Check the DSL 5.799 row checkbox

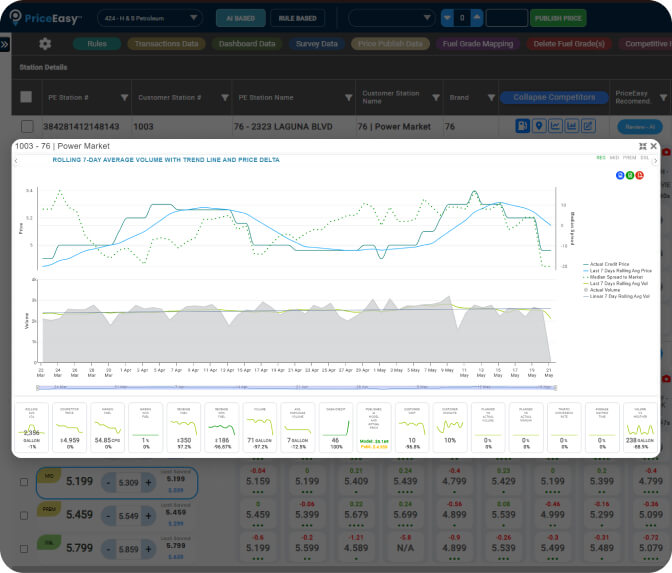tap(24, 549)
